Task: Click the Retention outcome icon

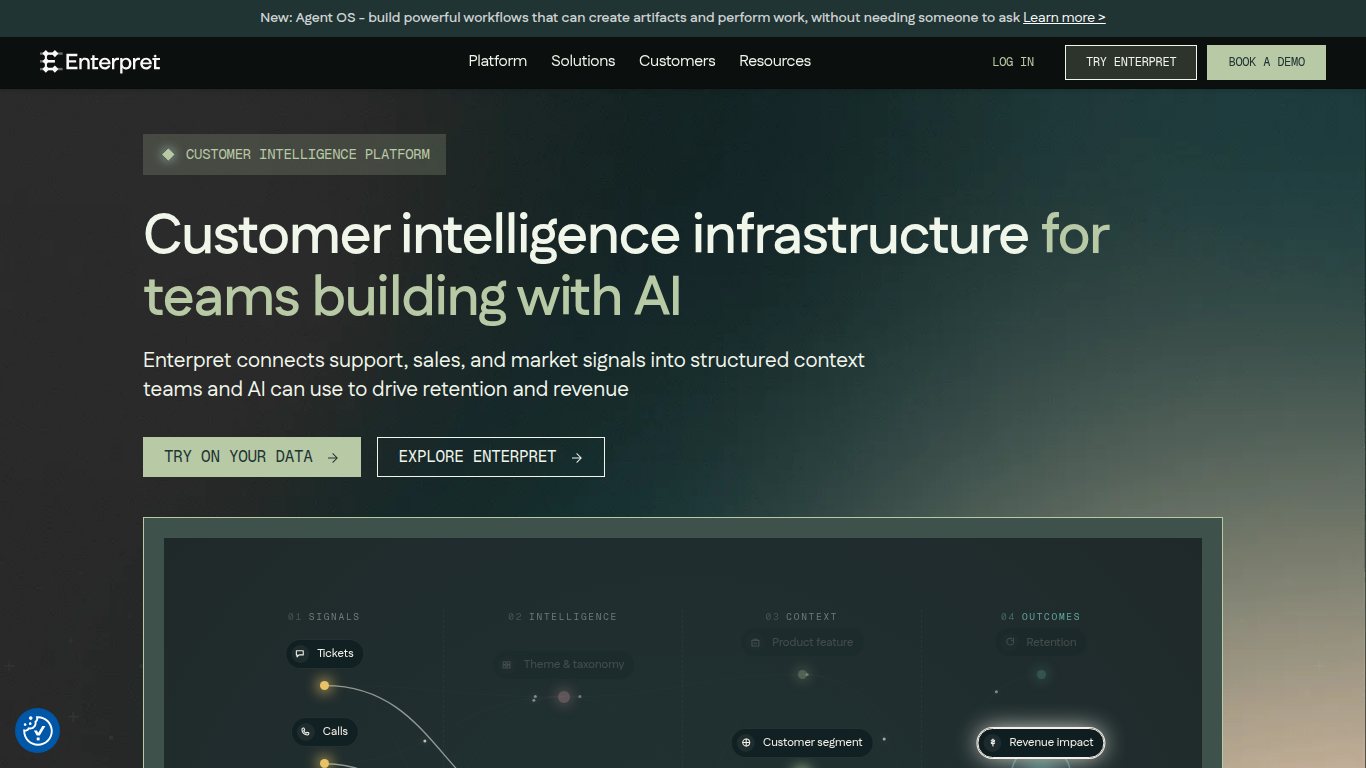Action: click(1010, 642)
